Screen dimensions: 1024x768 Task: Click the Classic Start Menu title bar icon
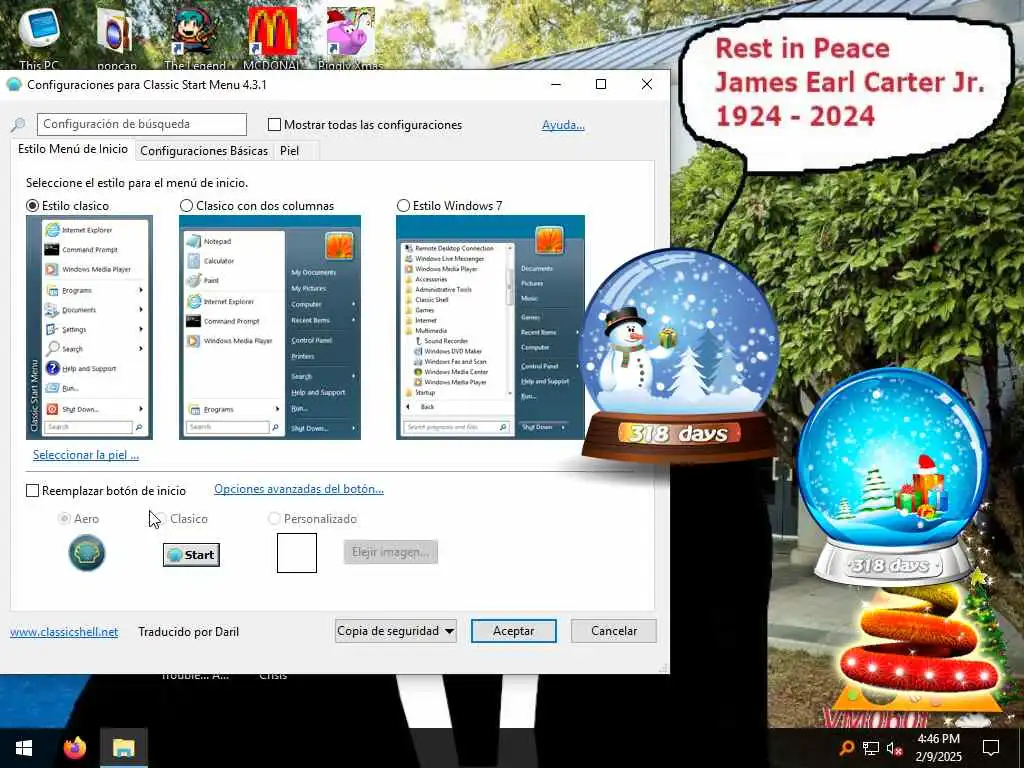tap(13, 85)
